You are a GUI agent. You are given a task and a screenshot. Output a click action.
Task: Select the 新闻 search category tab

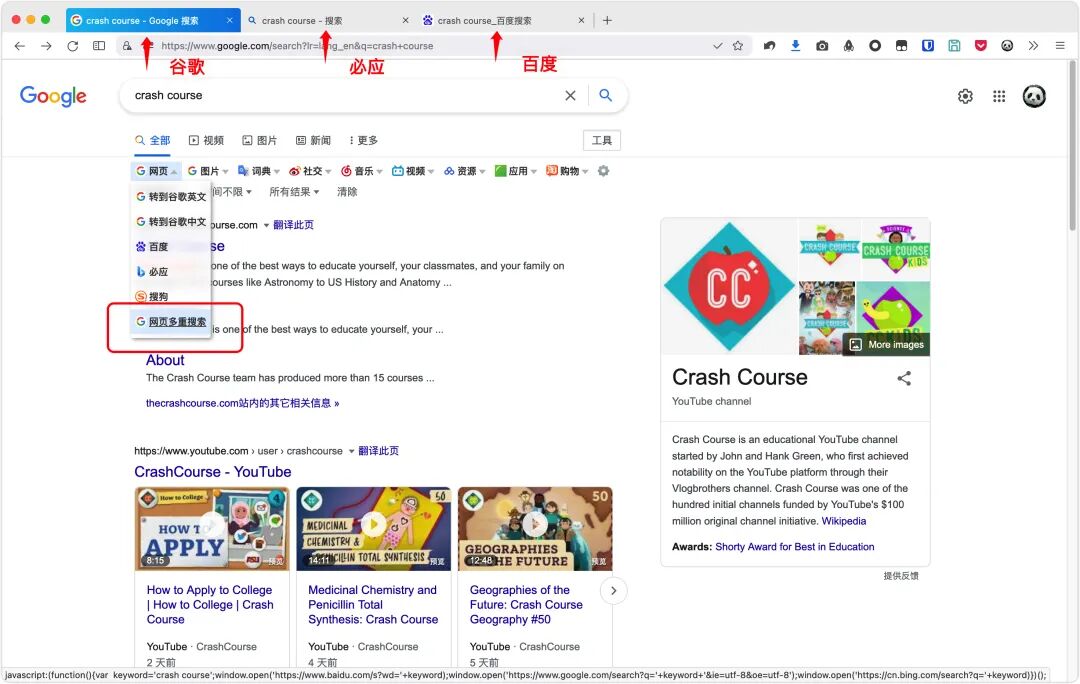click(313, 141)
